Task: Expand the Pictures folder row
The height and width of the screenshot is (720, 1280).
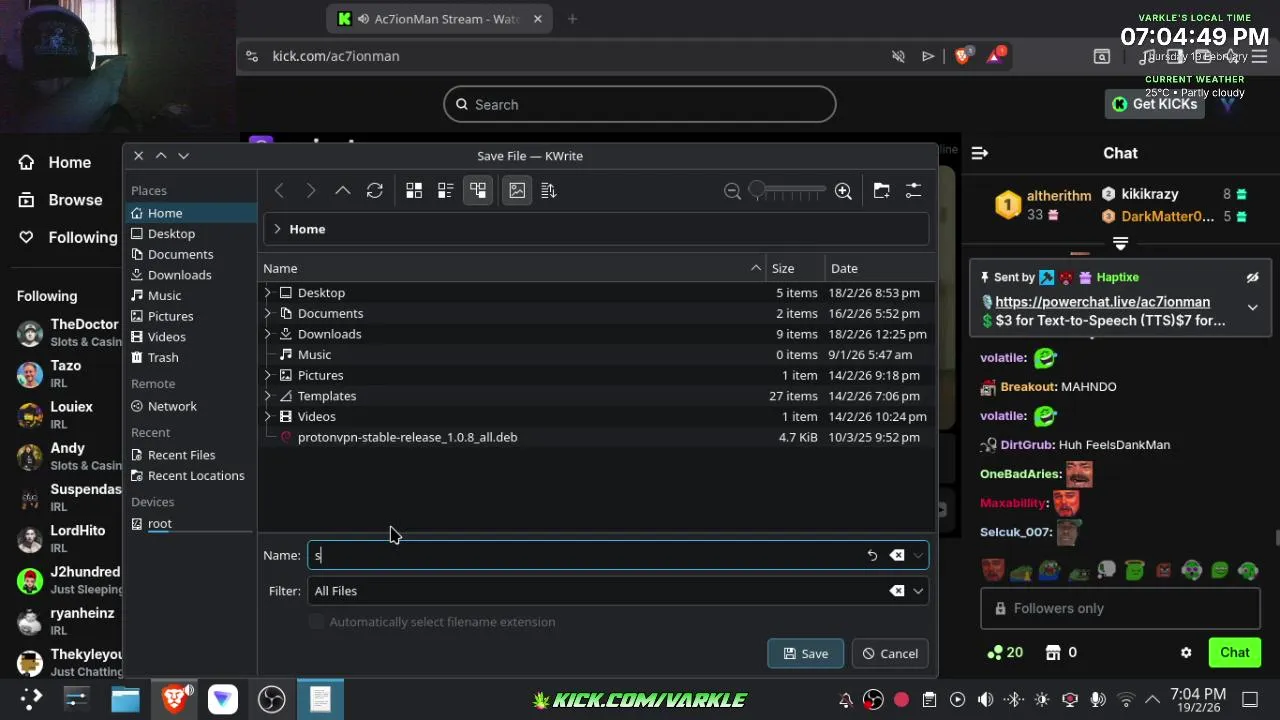Action: [267, 375]
